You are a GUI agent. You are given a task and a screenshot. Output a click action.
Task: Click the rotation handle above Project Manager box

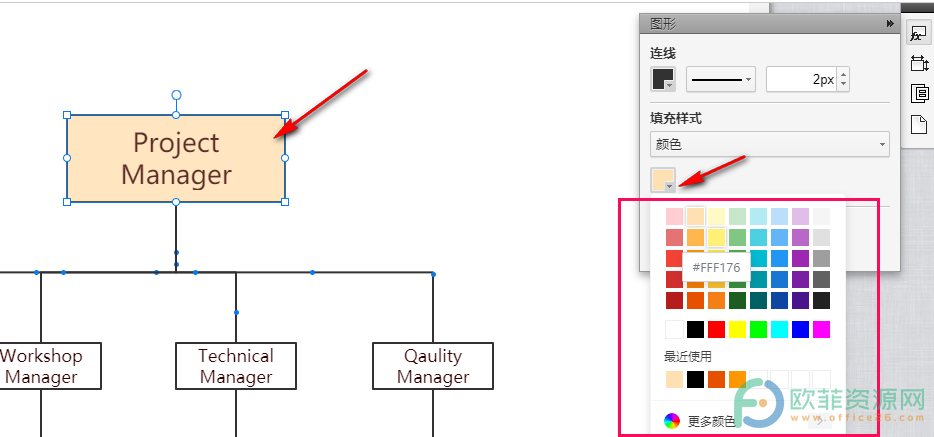click(x=176, y=95)
